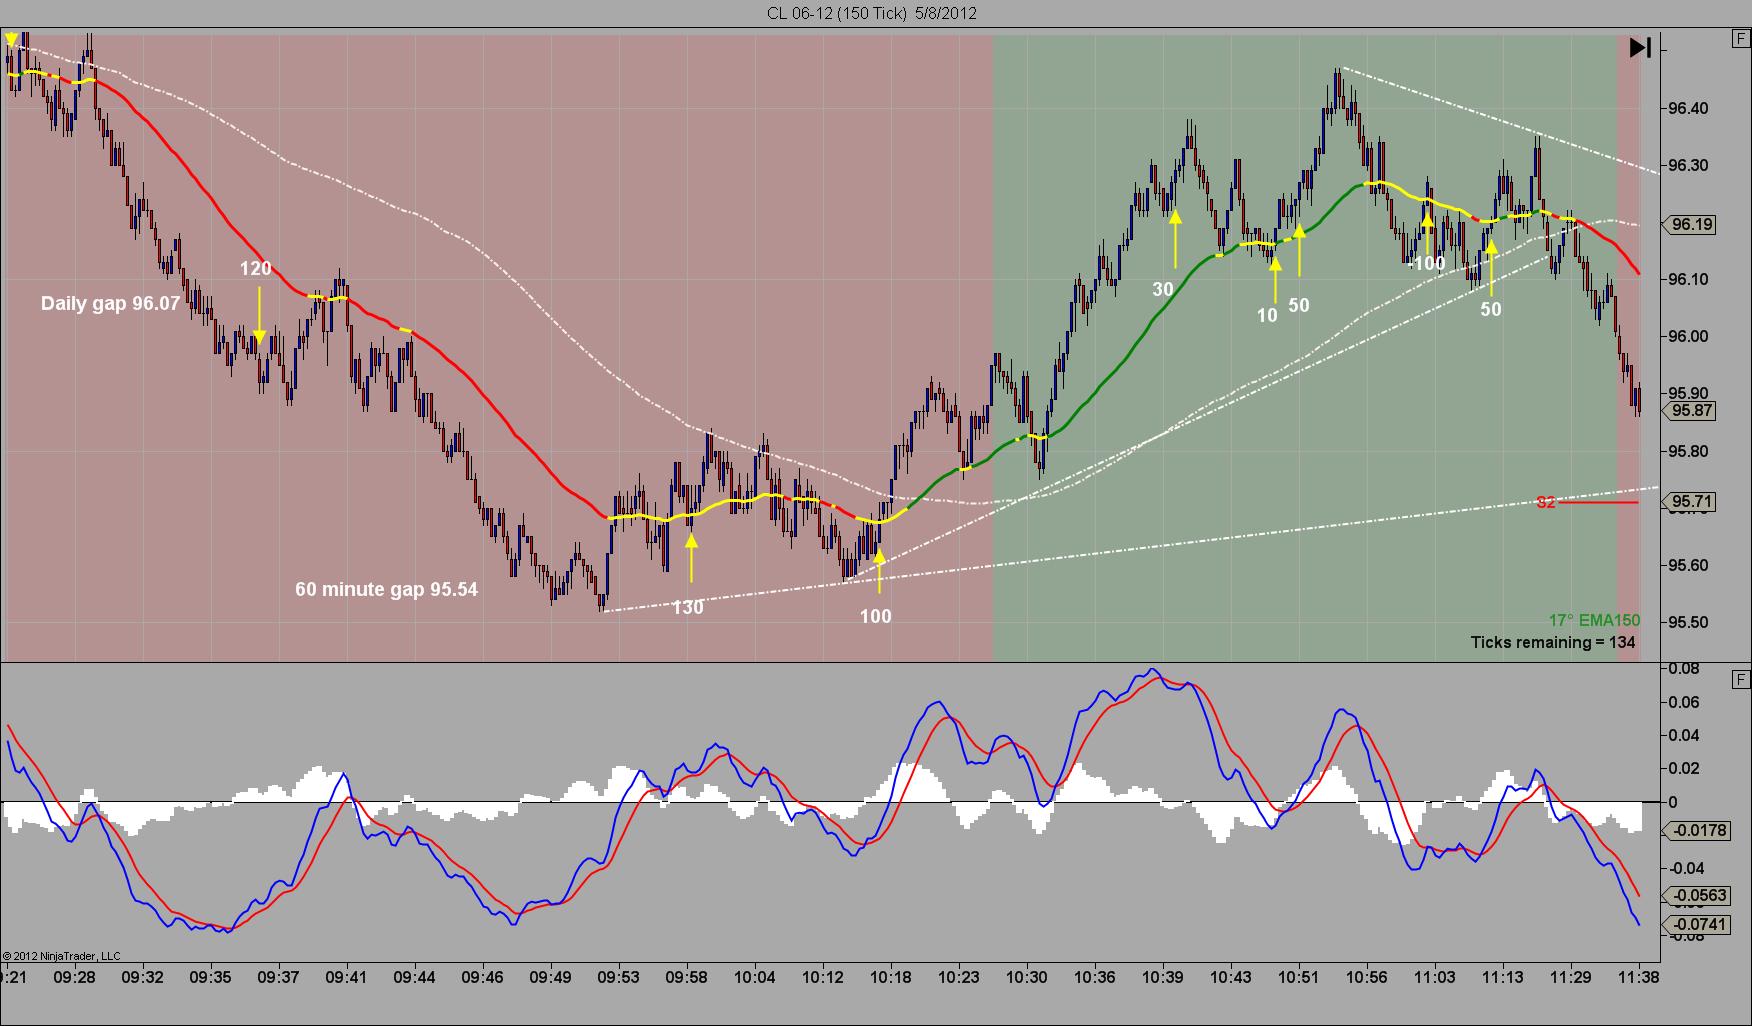The height and width of the screenshot is (1026, 1752).
Task: Click the 10:18 time axis label
Action: (891, 977)
